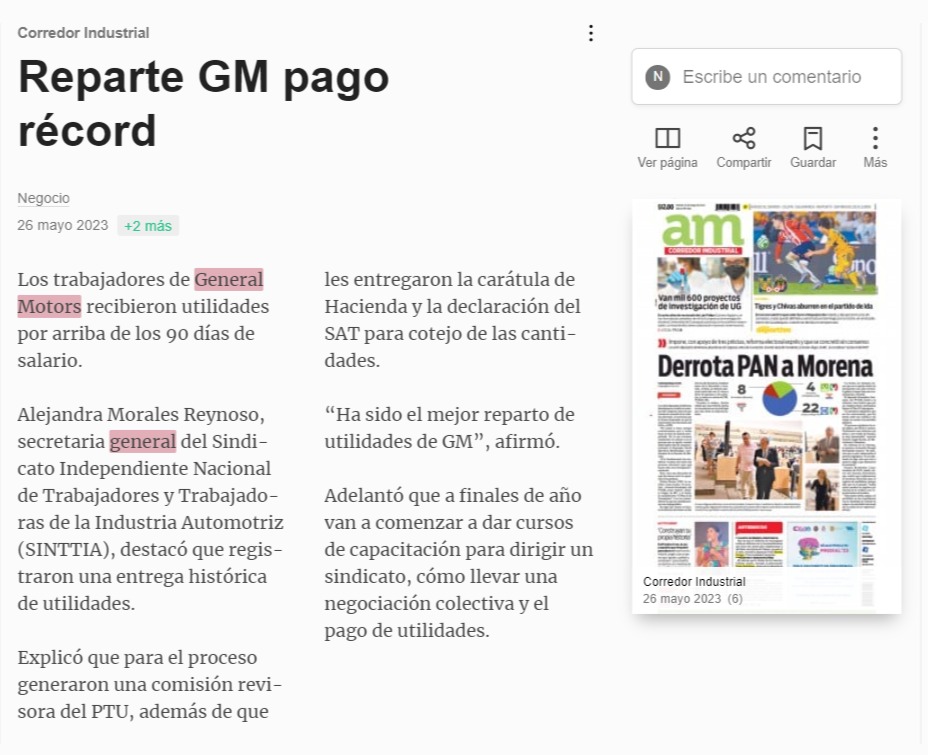Viewport: 928px width, 755px height.
Task: Click the N user avatar
Action: coord(658,77)
